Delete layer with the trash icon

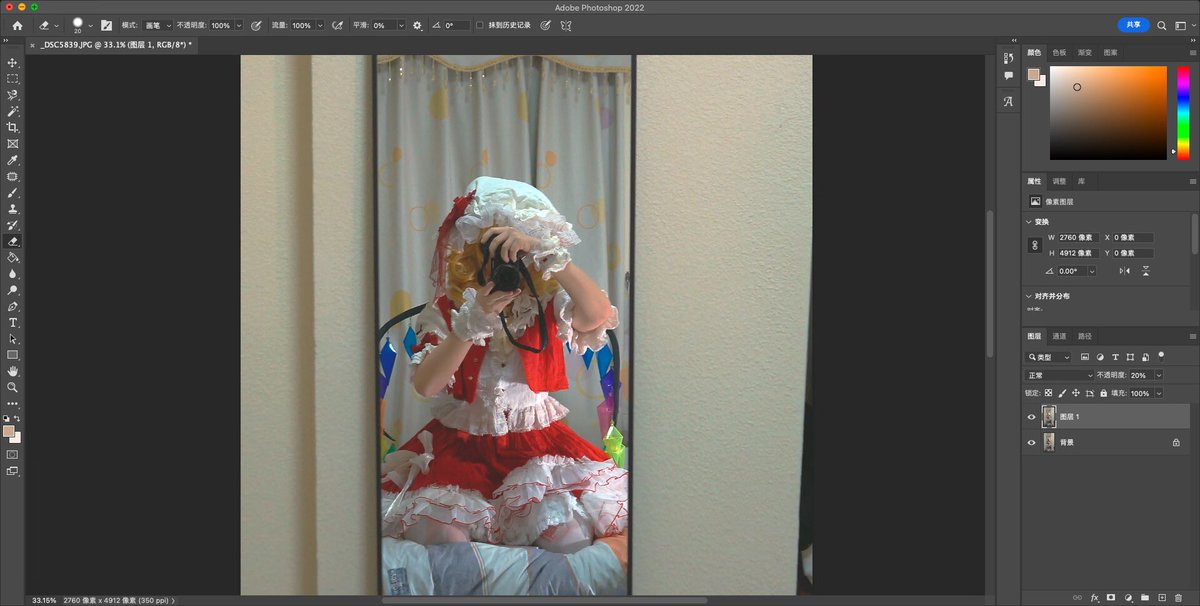tap(1179, 597)
